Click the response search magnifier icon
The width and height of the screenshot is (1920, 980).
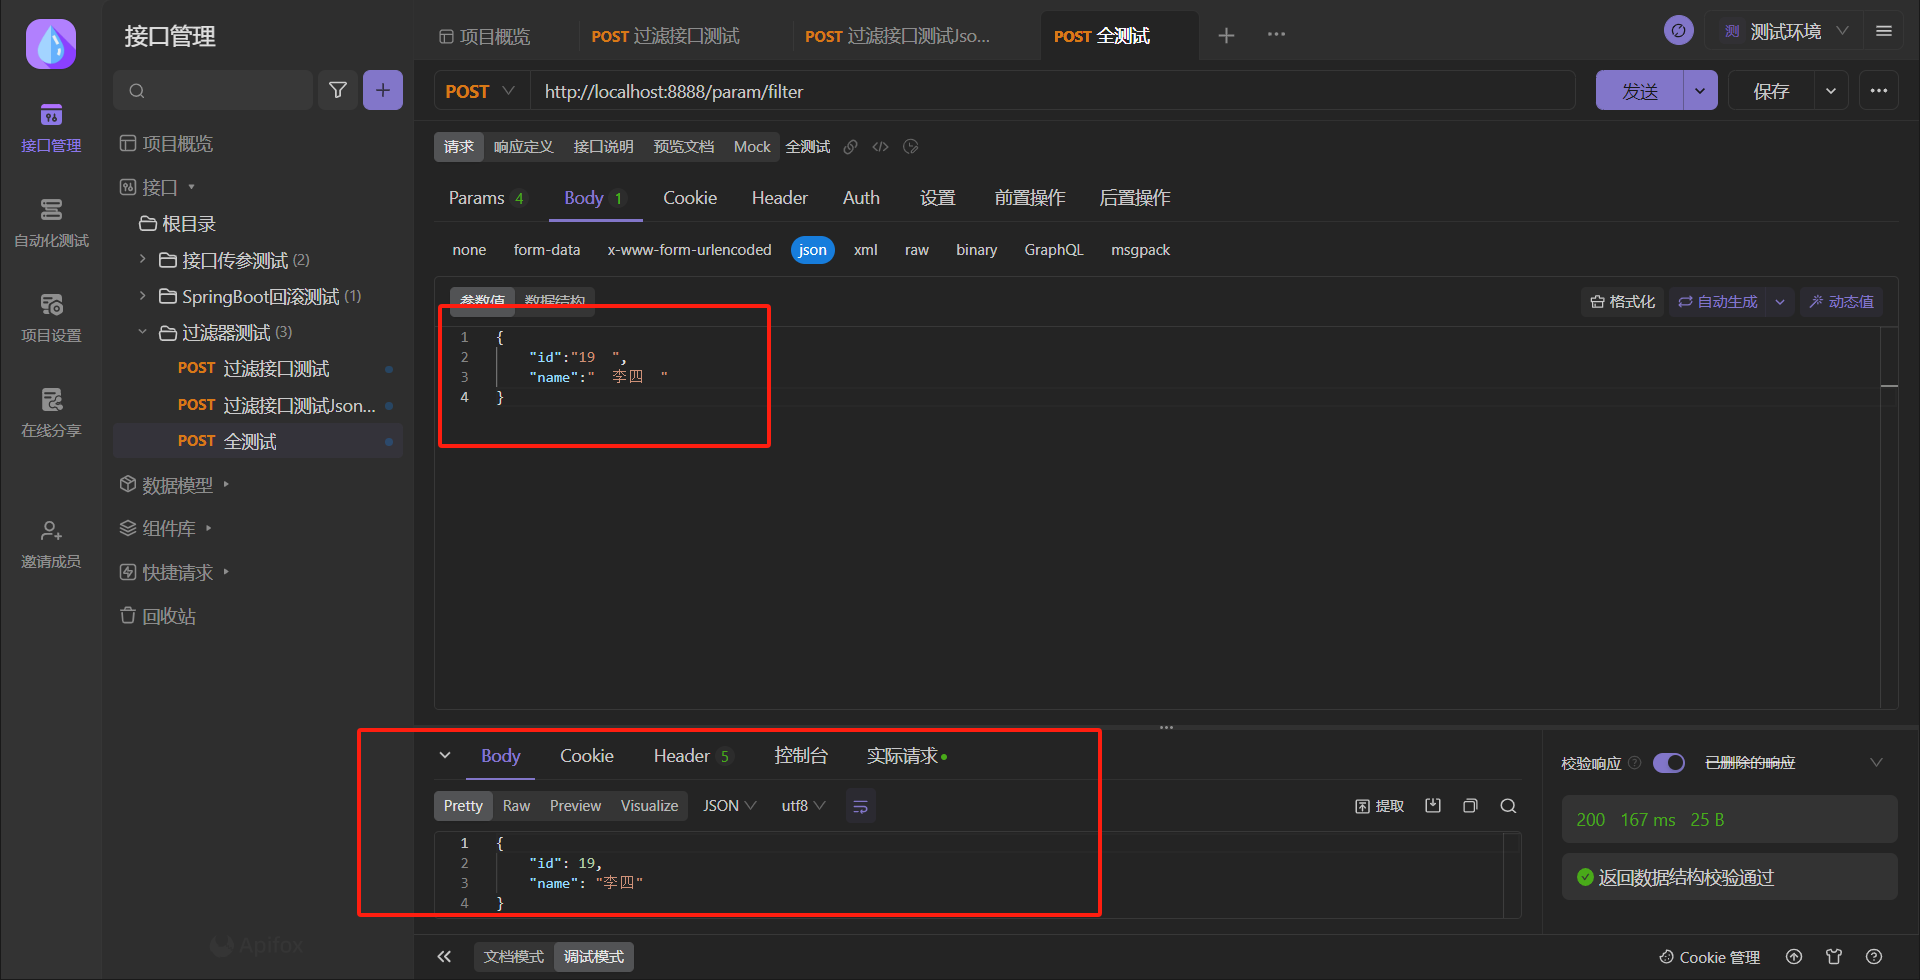tap(1508, 806)
